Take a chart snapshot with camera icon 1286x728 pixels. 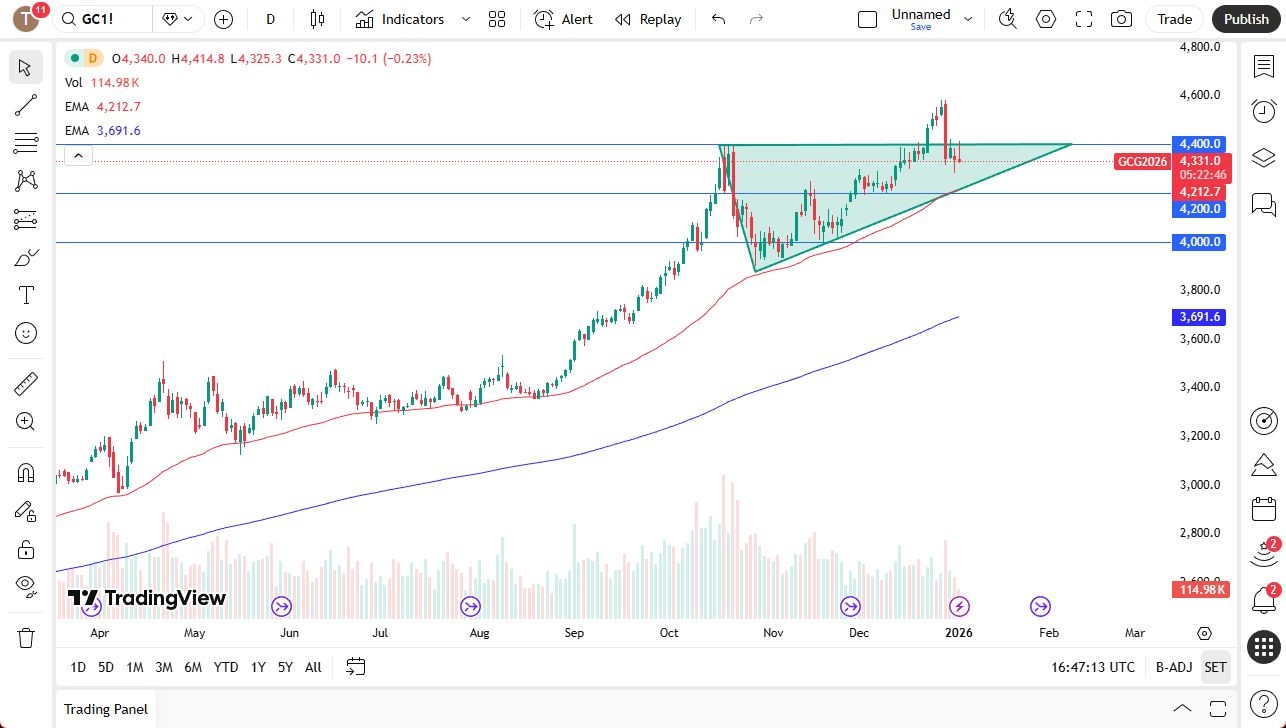tap(1122, 19)
